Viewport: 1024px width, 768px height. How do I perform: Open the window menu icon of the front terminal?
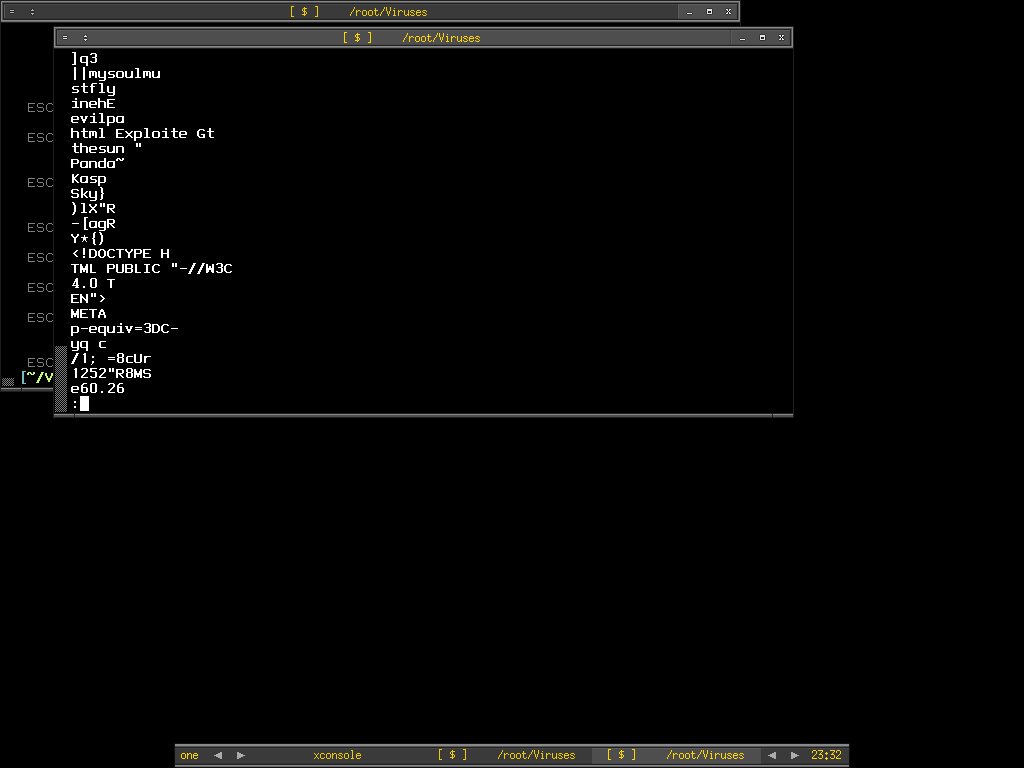[x=66, y=38]
